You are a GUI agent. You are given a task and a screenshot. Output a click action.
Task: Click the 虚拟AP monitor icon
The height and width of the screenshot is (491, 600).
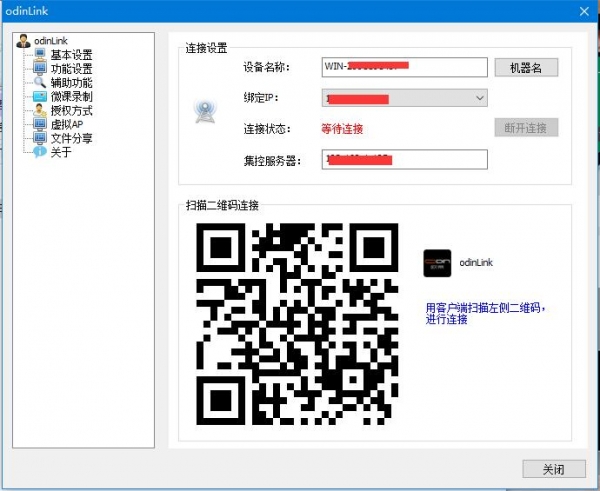(x=40, y=124)
